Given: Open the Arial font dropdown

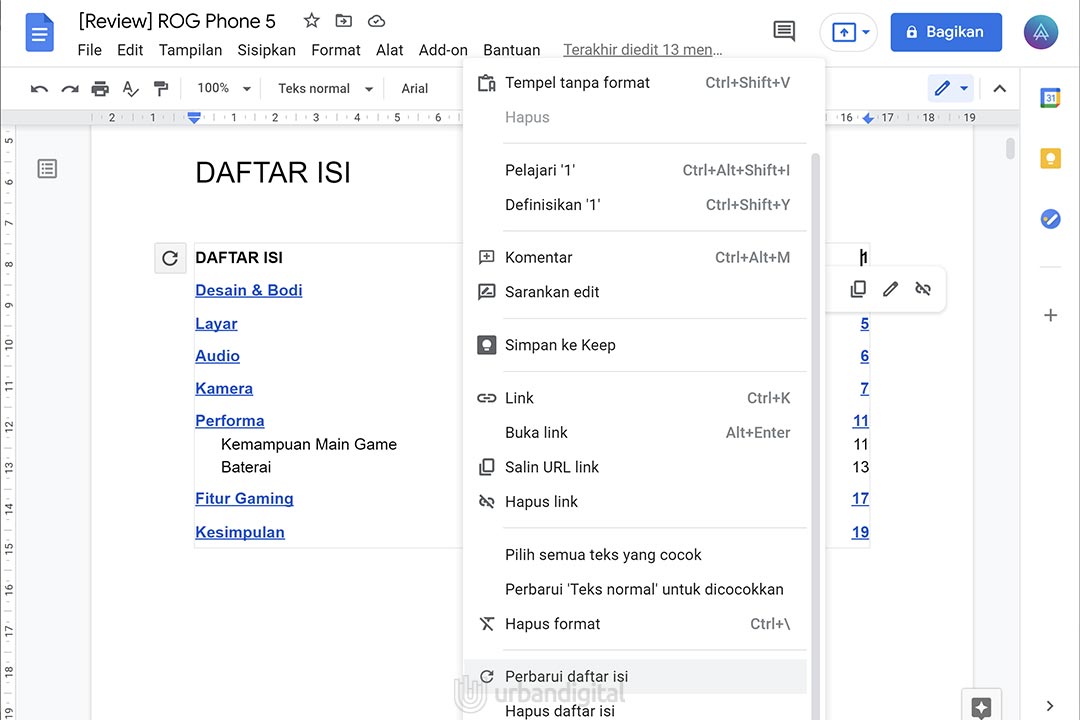Looking at the screenshot, I should pyautogui.click(x=415, y=88).
